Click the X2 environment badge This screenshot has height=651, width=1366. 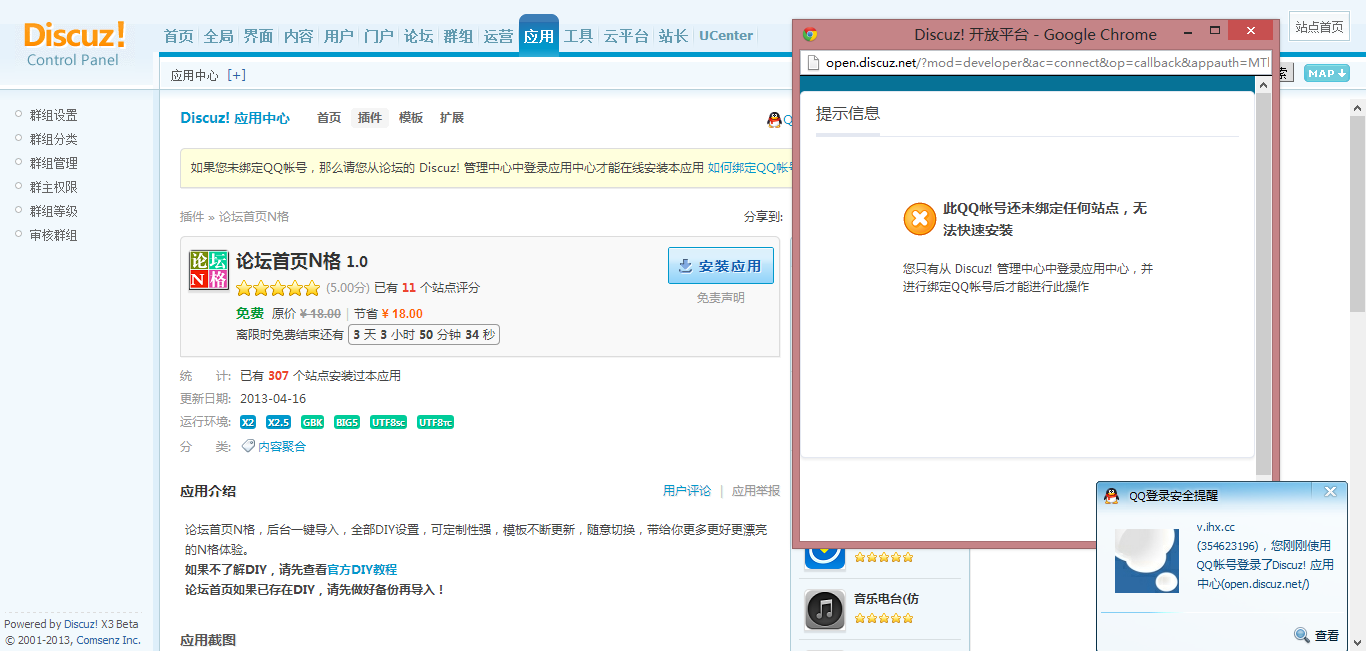click(248, 422)
